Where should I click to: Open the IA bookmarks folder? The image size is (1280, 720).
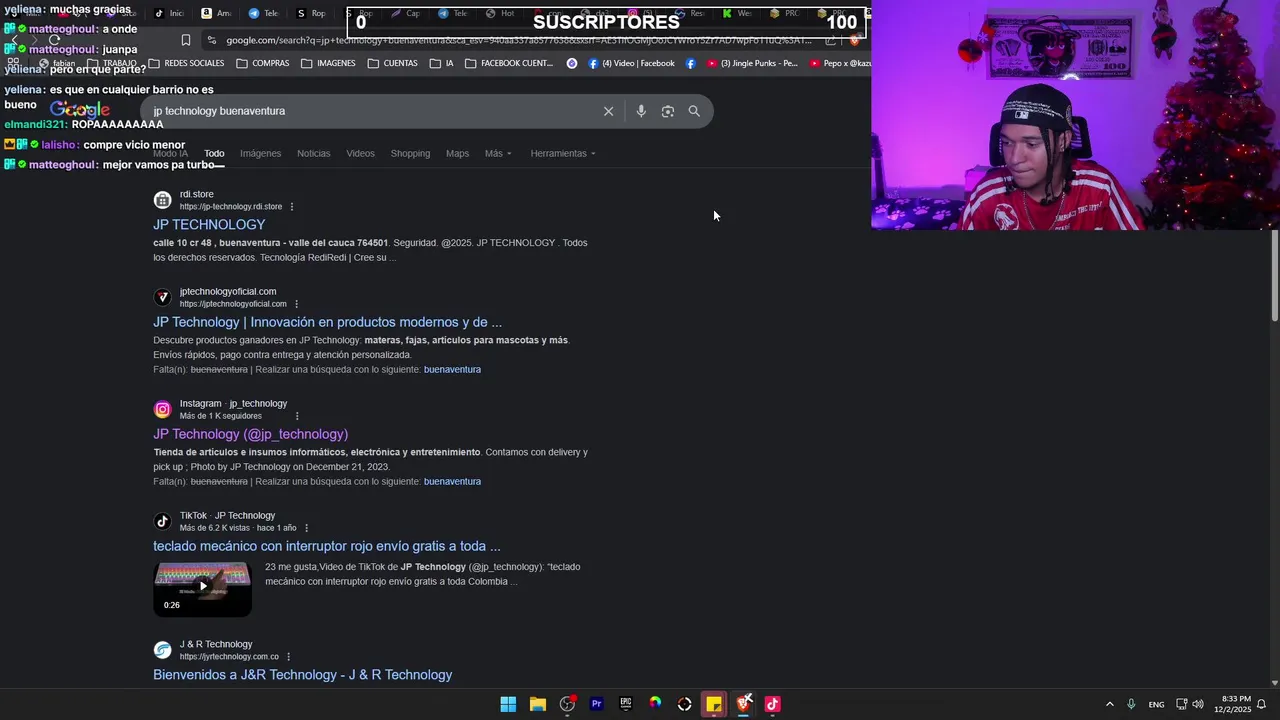441,63
